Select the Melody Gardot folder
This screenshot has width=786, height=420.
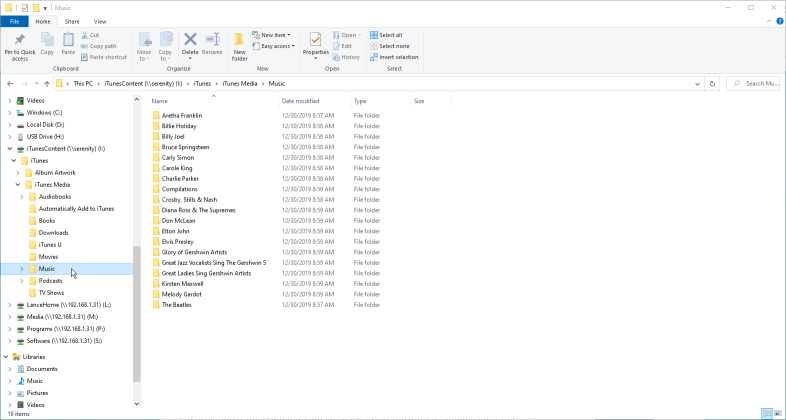[181, 294]
